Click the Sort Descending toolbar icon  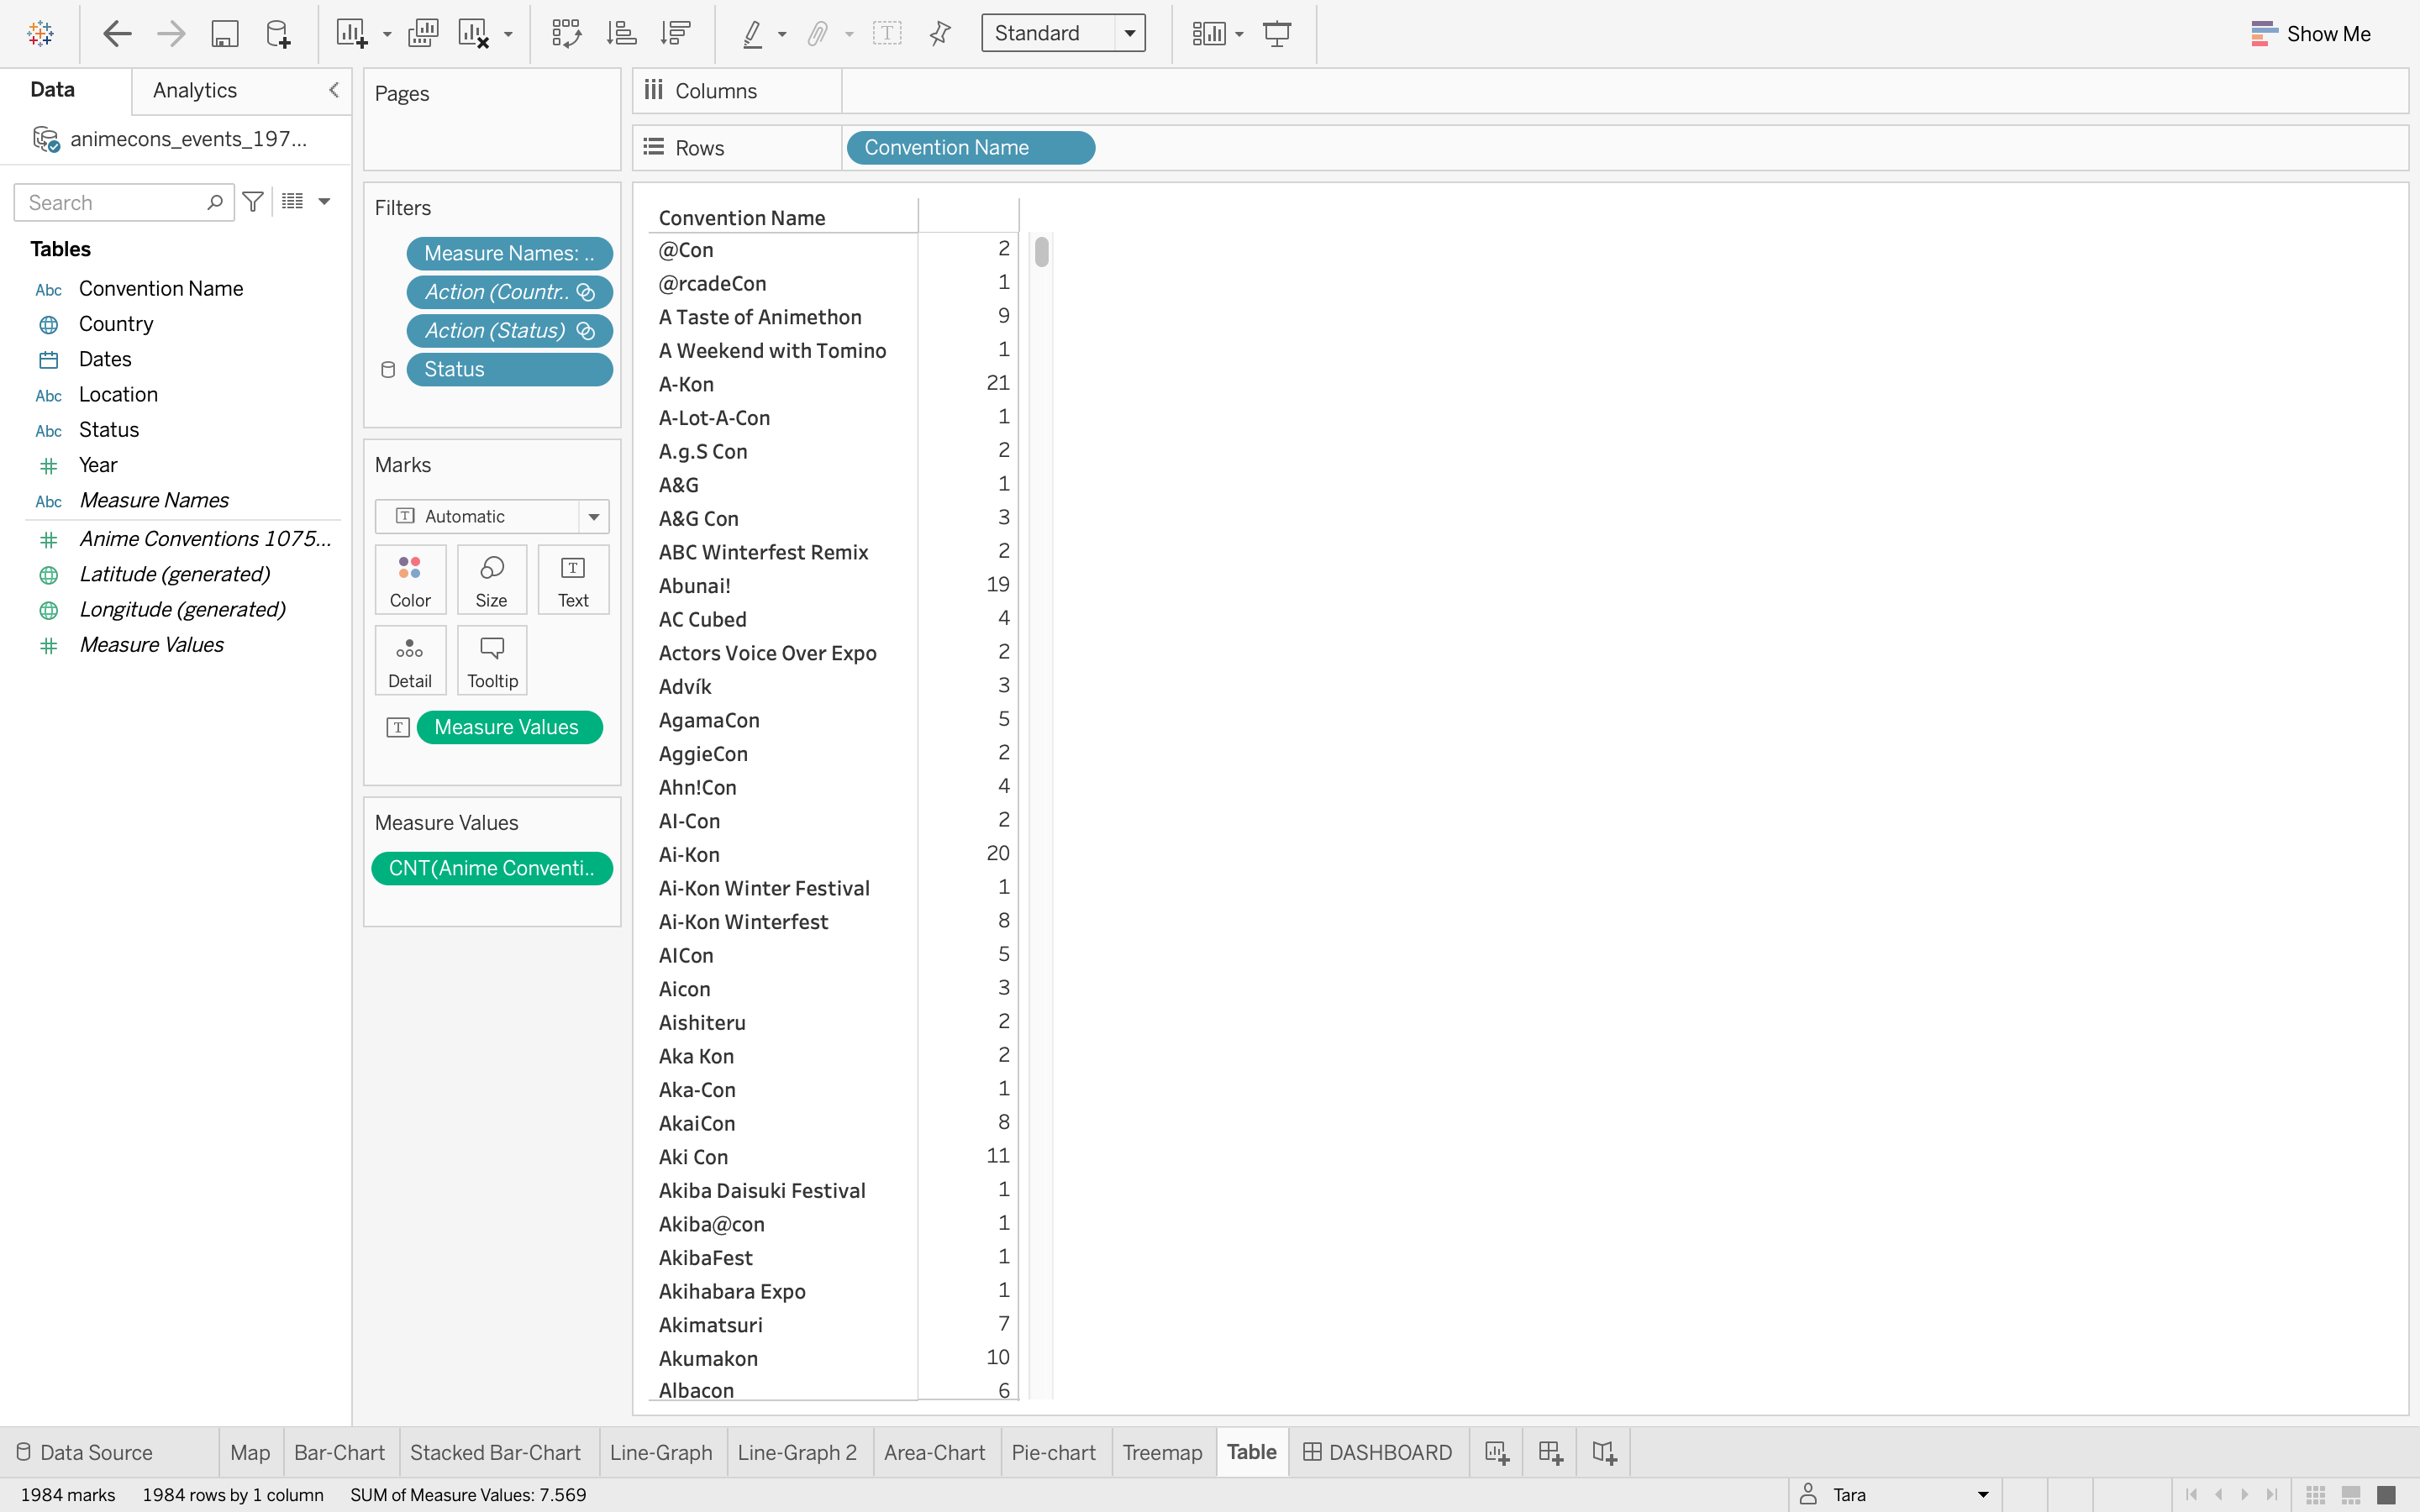tap(676, 33)
